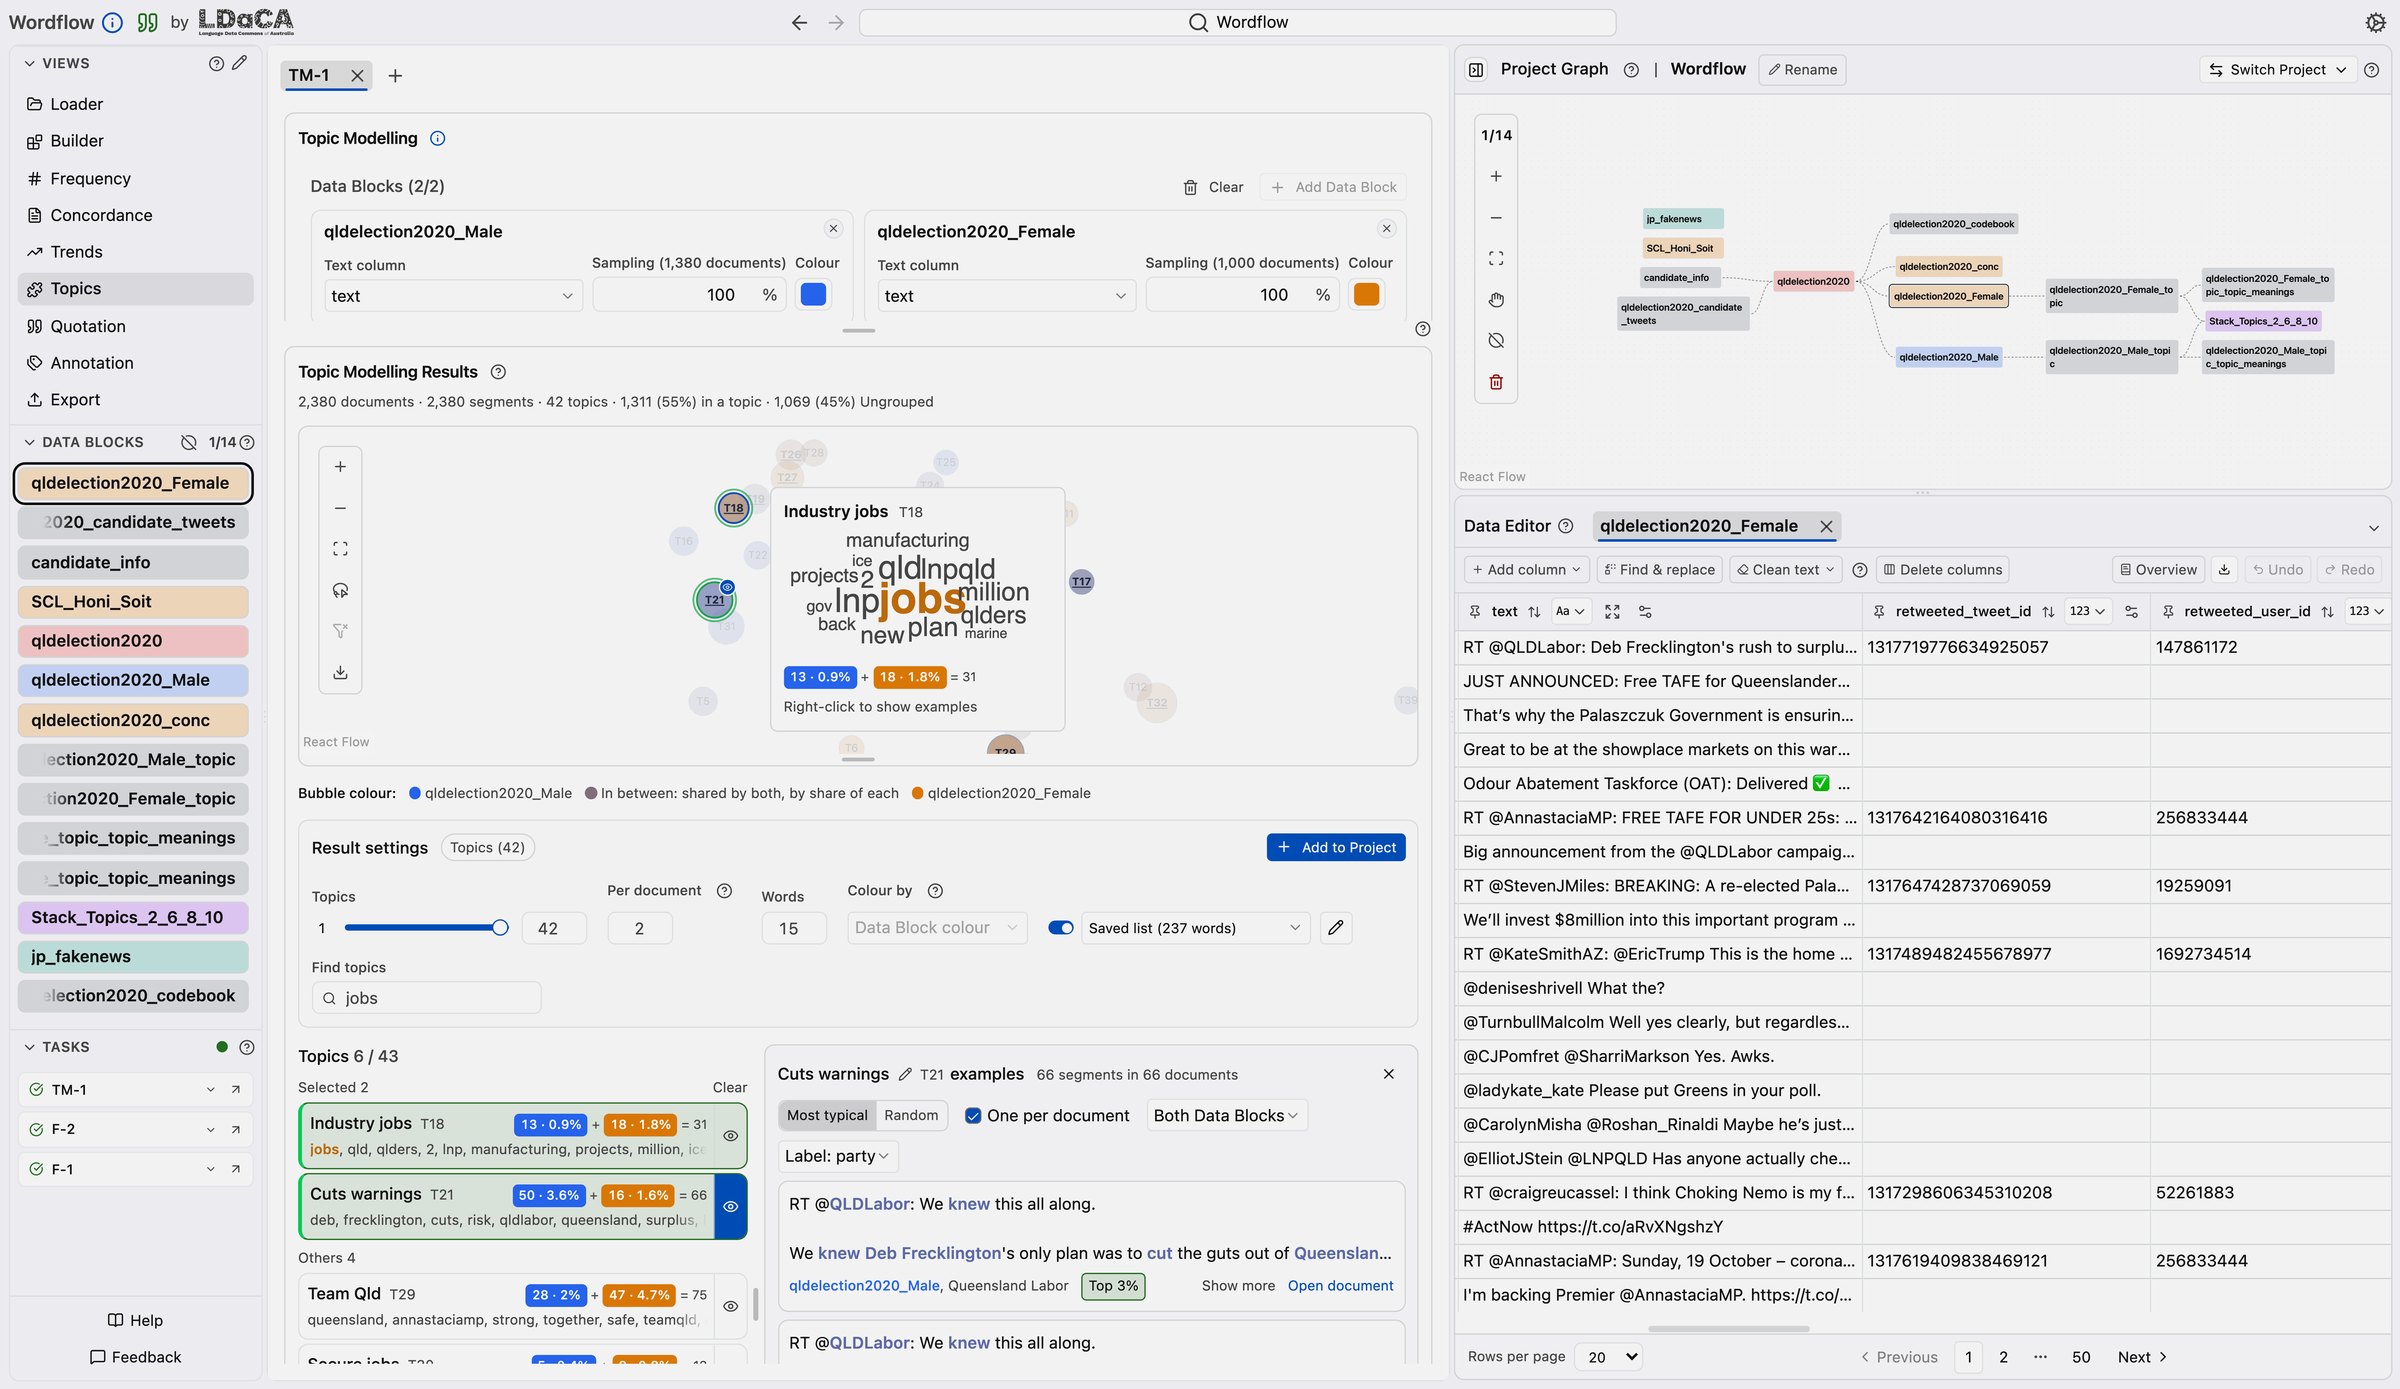The height and width of the screenshot is (1389, 2400).
Task: Open TM-1 task in new view arrow
Action: coord(235,1090)
